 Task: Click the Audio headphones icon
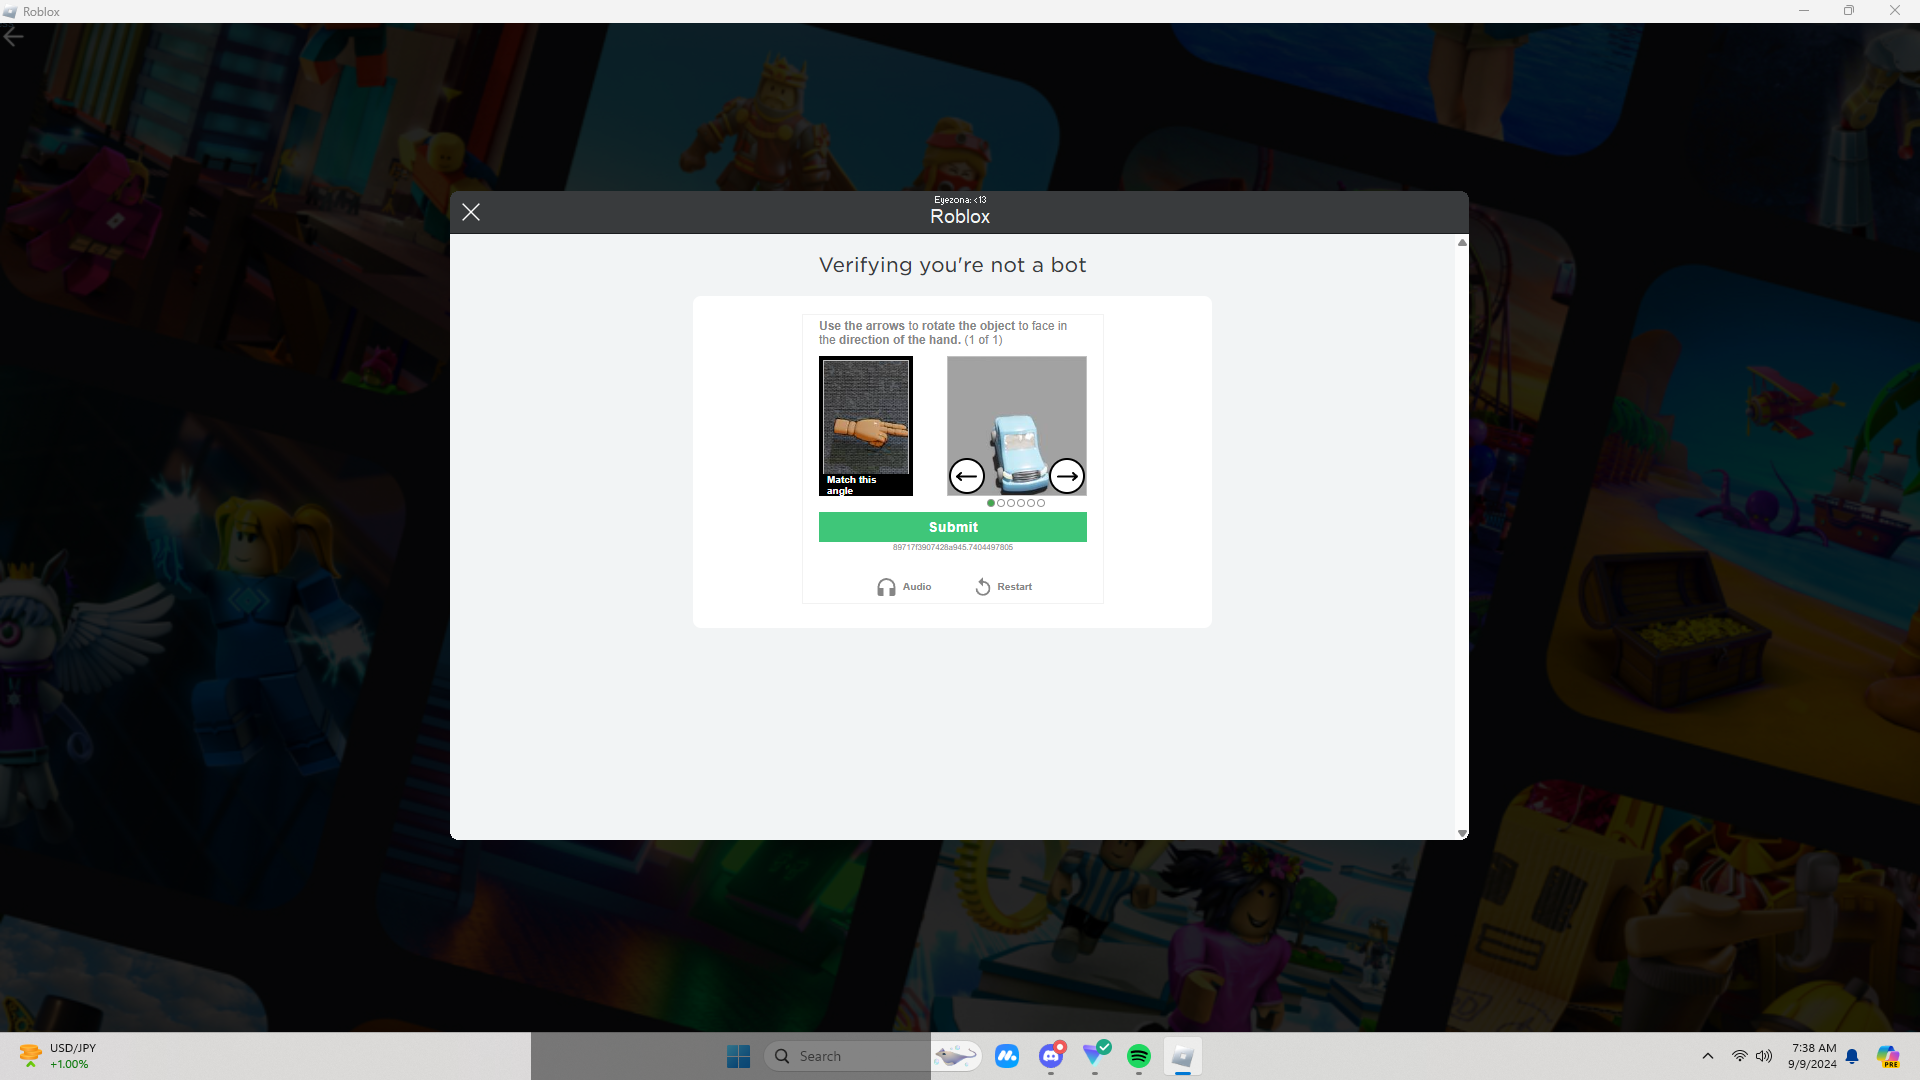coord(886,587)
